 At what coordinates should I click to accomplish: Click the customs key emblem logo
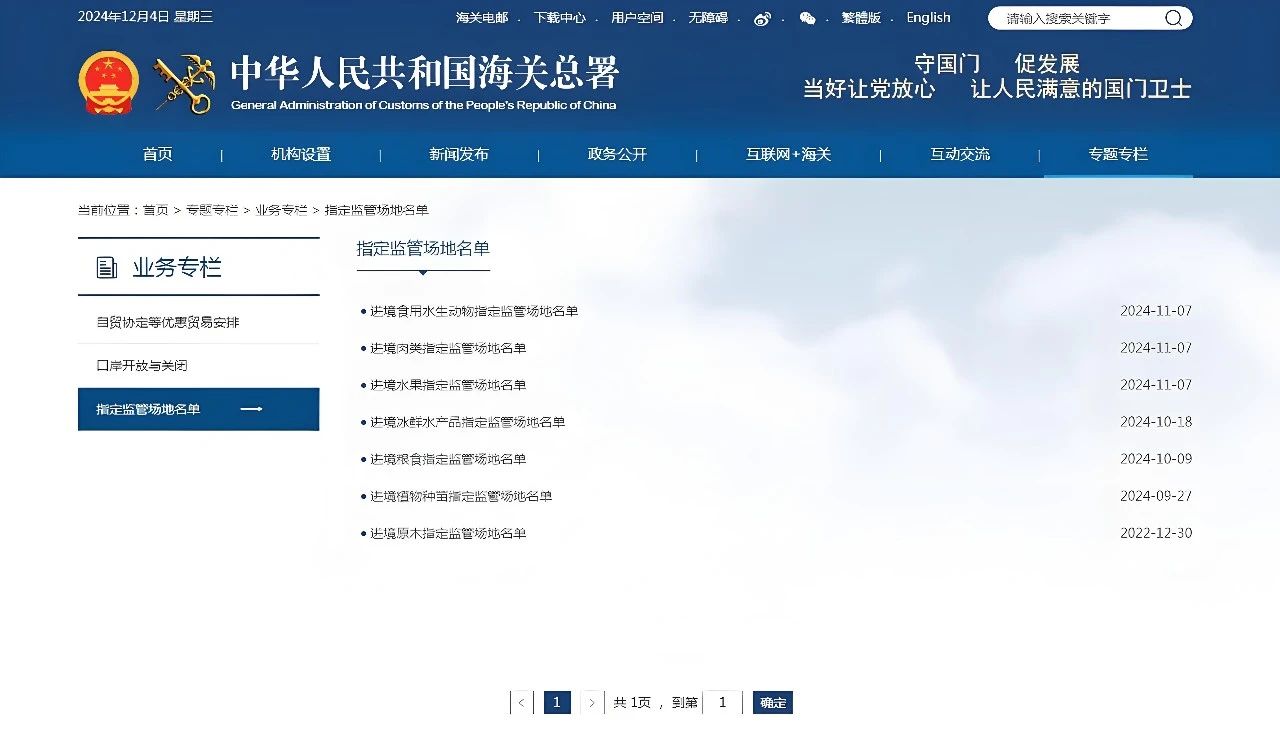click(x=184, y=84)
